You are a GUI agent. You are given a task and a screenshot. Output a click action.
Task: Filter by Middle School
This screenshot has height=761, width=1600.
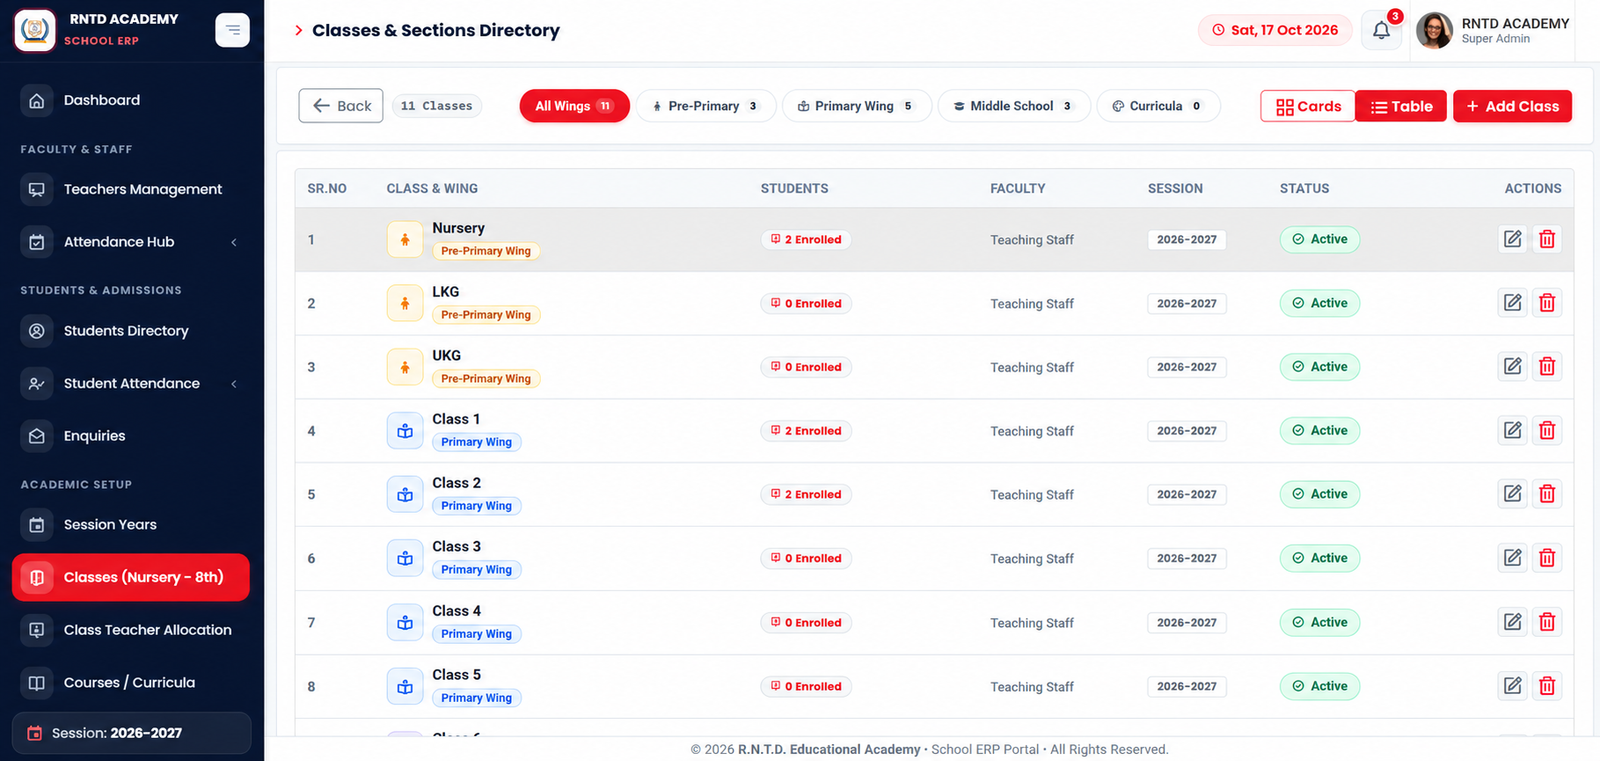coord(1014,106)
